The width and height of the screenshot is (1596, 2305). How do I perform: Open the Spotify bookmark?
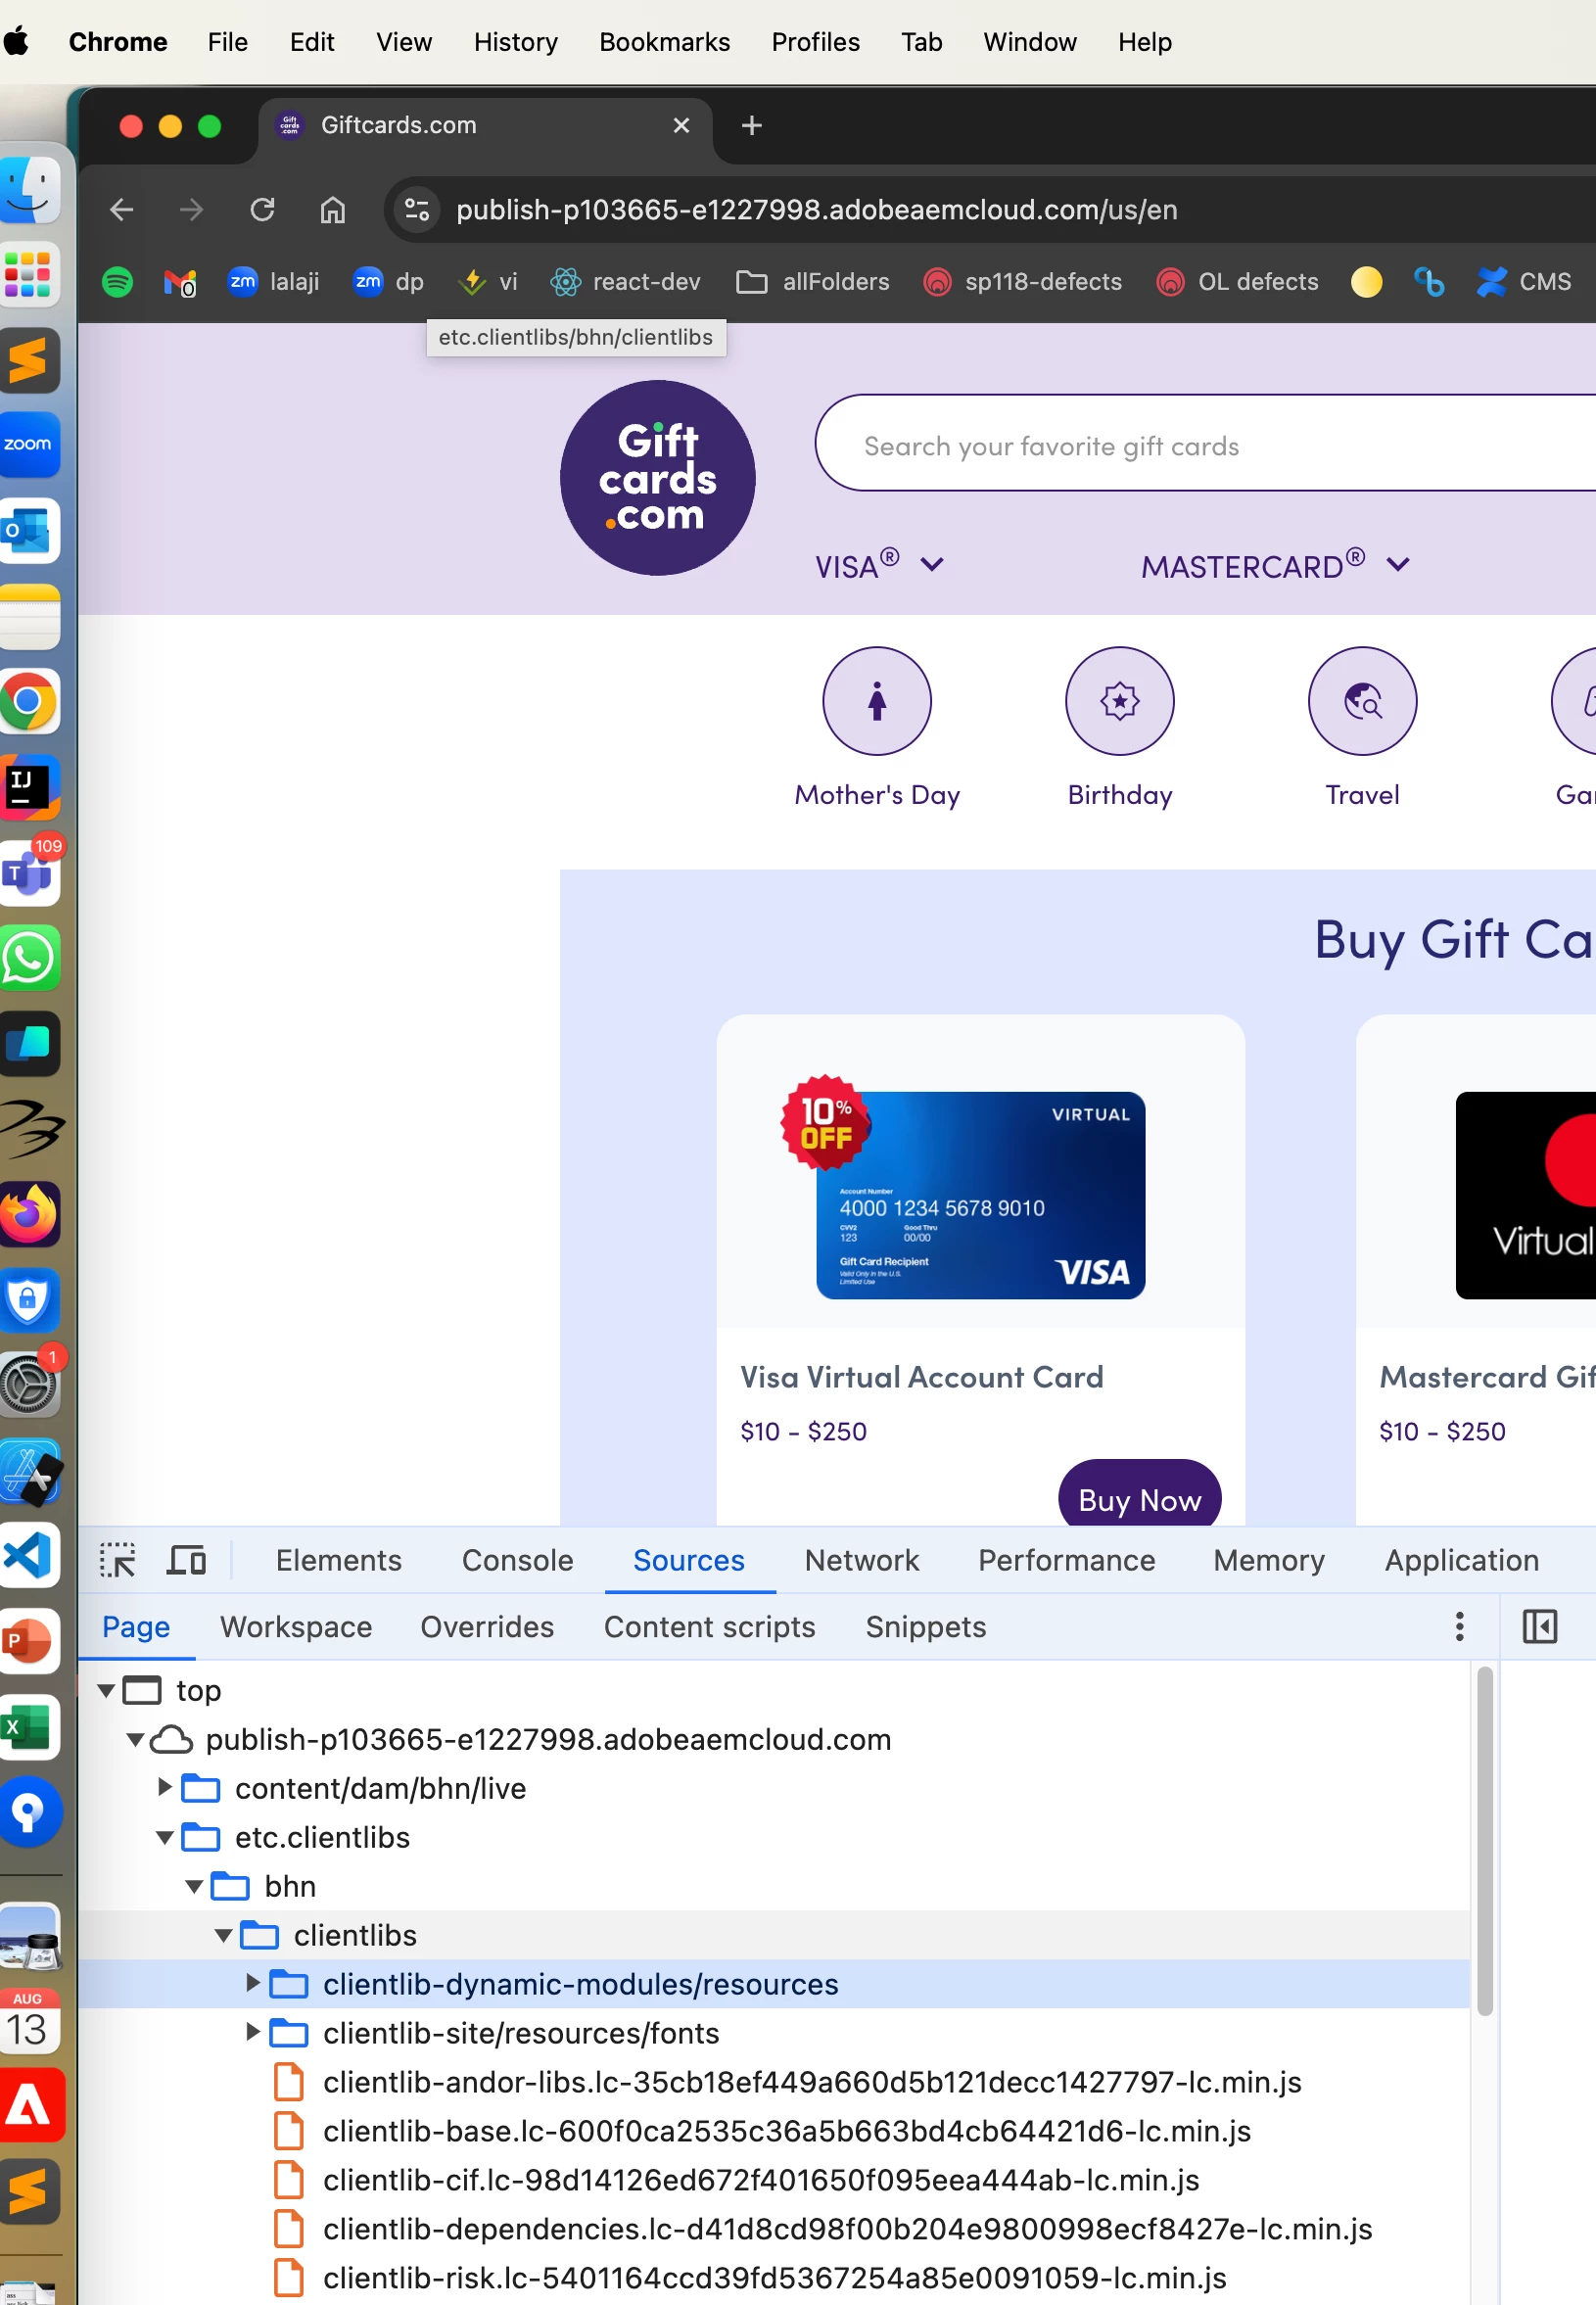(117, 282)
